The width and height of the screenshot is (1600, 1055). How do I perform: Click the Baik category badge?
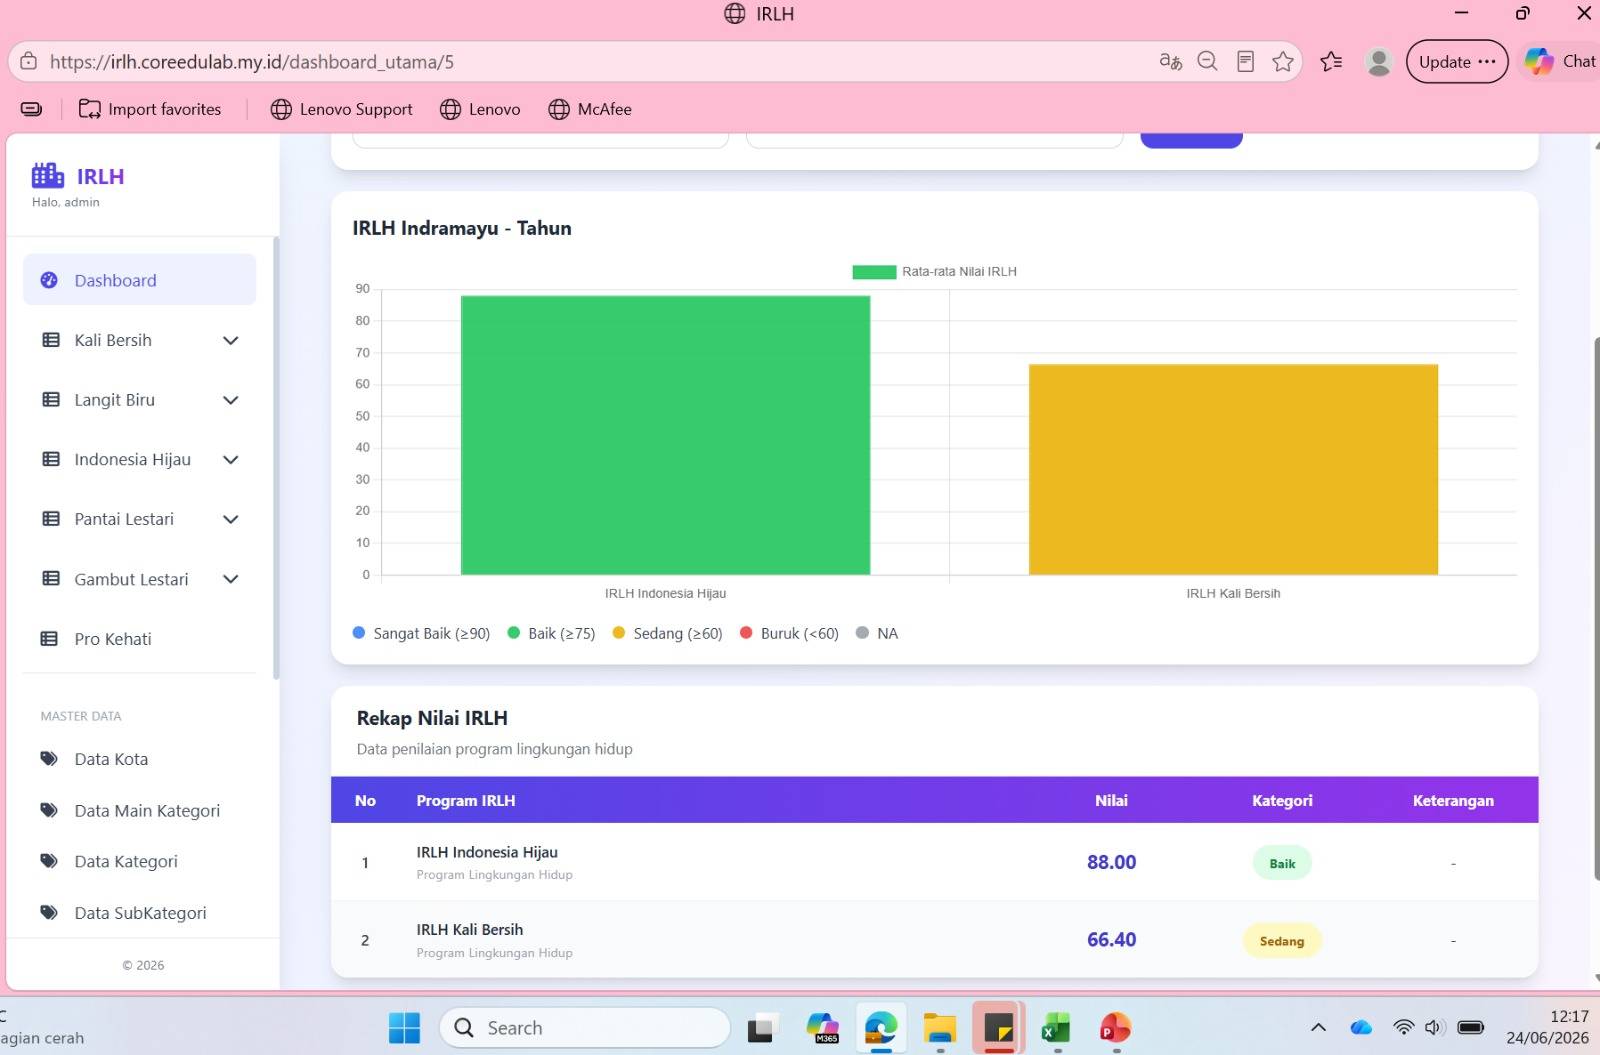click(1282, 863)
